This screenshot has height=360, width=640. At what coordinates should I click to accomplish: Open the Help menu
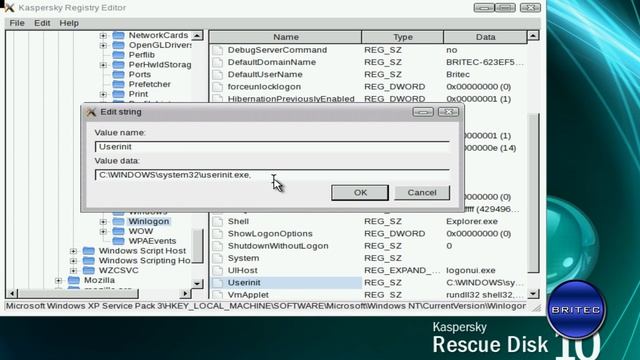click(x=69, y=23)
